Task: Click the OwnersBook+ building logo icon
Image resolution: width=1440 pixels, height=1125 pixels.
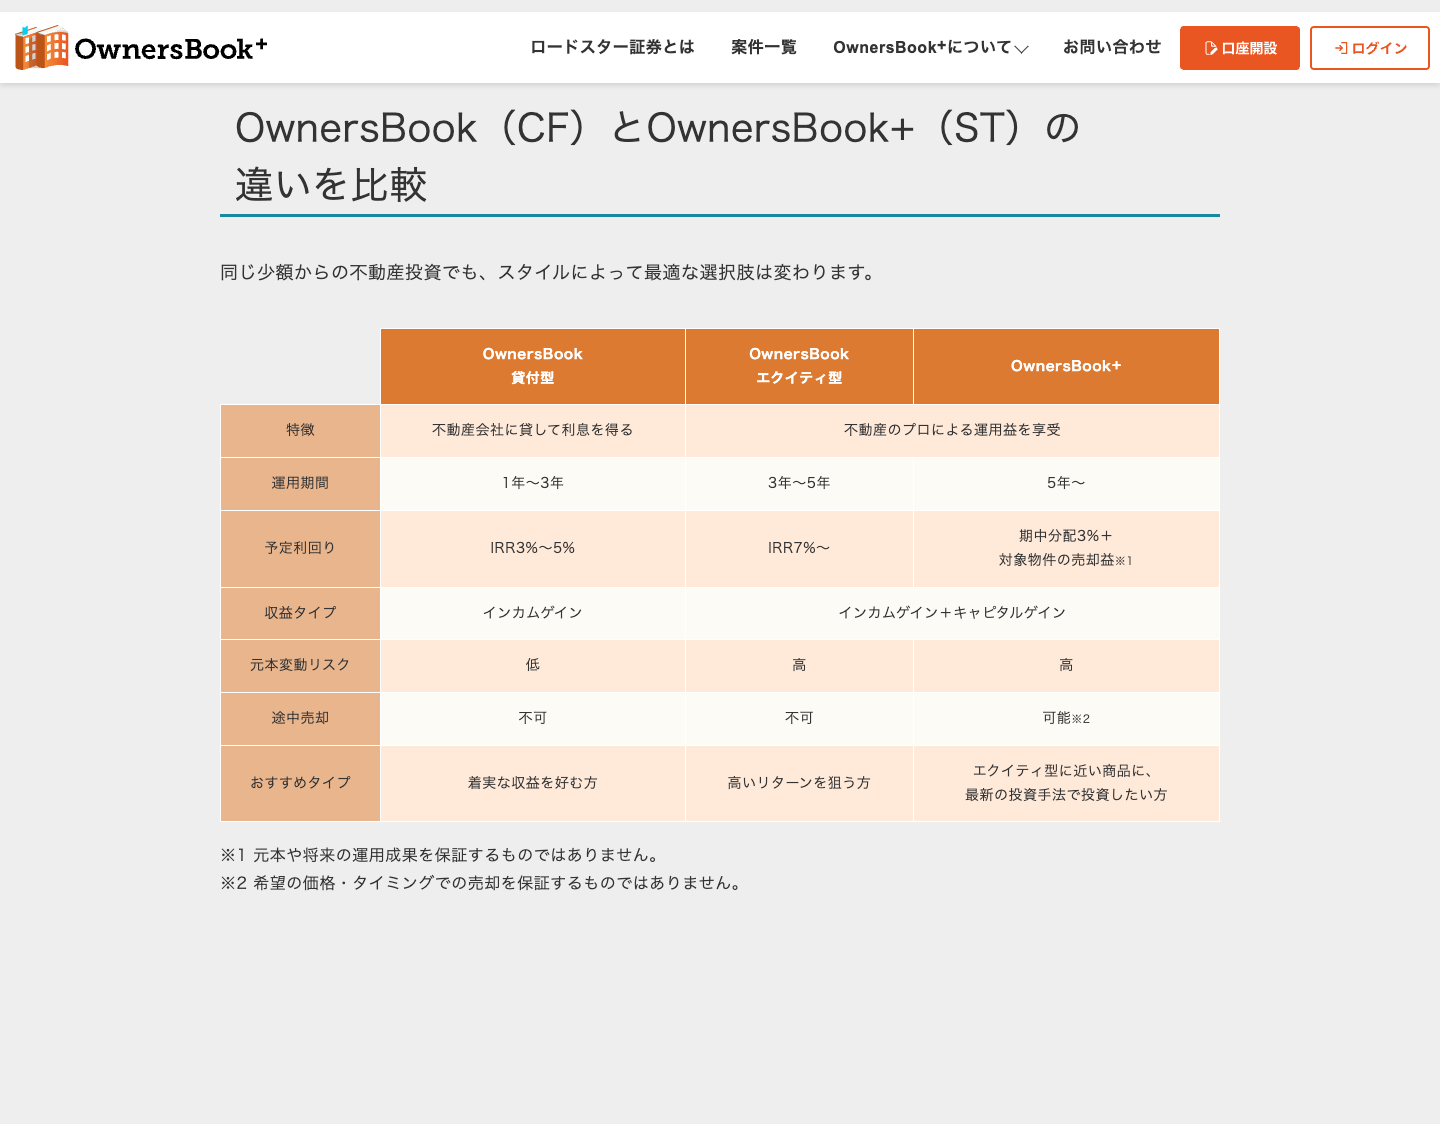Action: (x=42, y=47)
